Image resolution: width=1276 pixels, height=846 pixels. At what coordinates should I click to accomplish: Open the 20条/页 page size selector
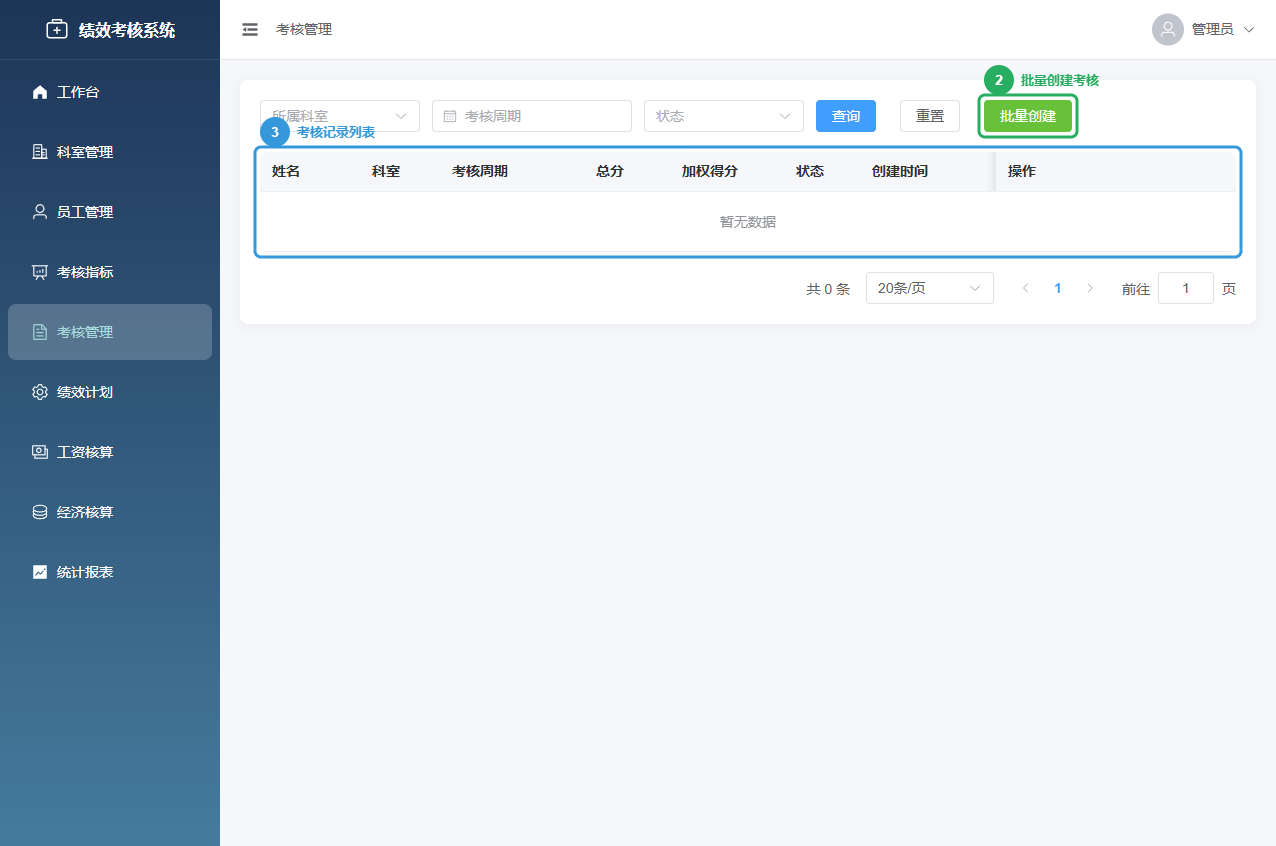coord(929,288)
